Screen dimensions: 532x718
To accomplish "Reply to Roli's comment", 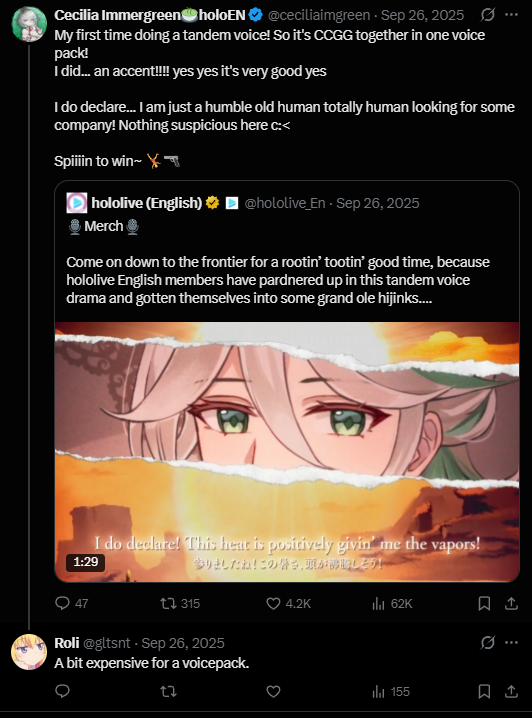I will 62,691.
